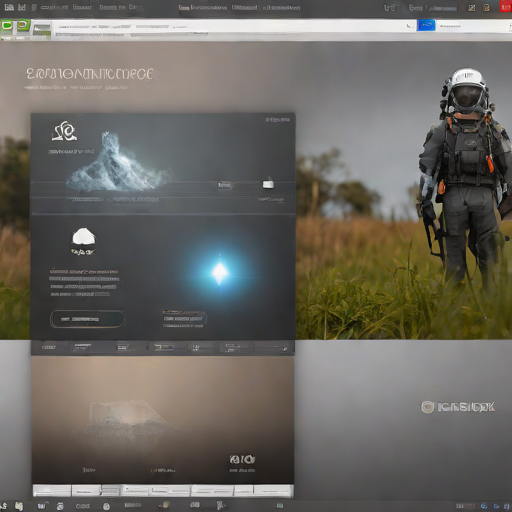Viewport: 512px width, 512px height.
Task: Click the small icon pair left of red button
Action: click(479, 7)
